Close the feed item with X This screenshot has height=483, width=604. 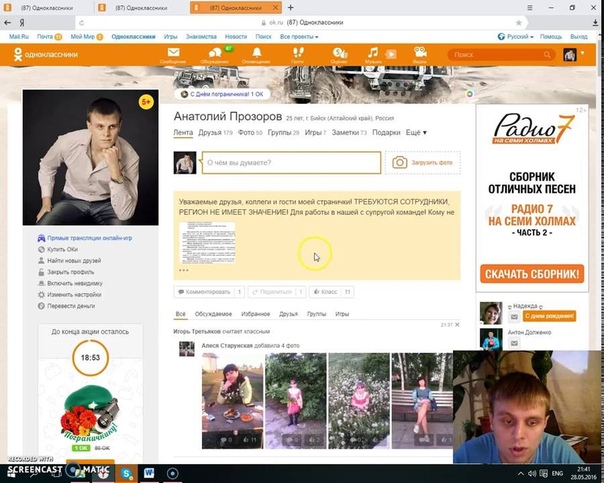click(x=457, y=325)
